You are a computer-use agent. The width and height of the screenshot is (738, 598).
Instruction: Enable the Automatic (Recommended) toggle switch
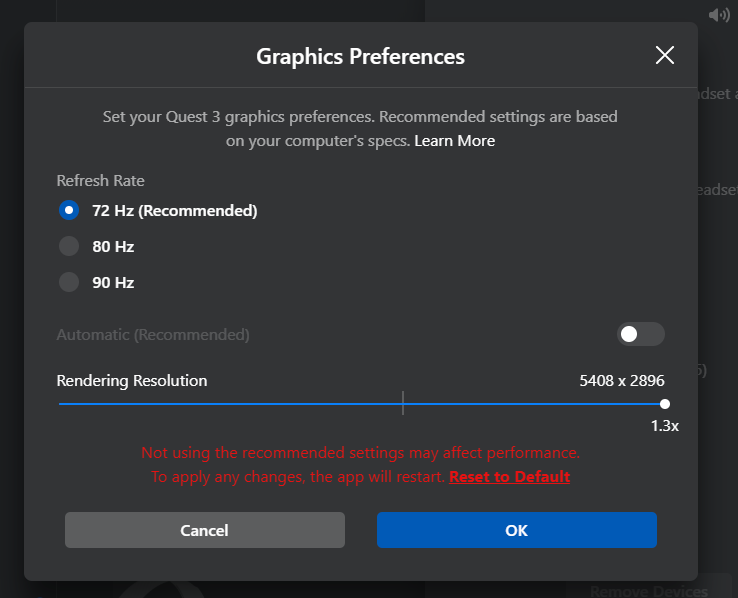(x=641, y=334)
